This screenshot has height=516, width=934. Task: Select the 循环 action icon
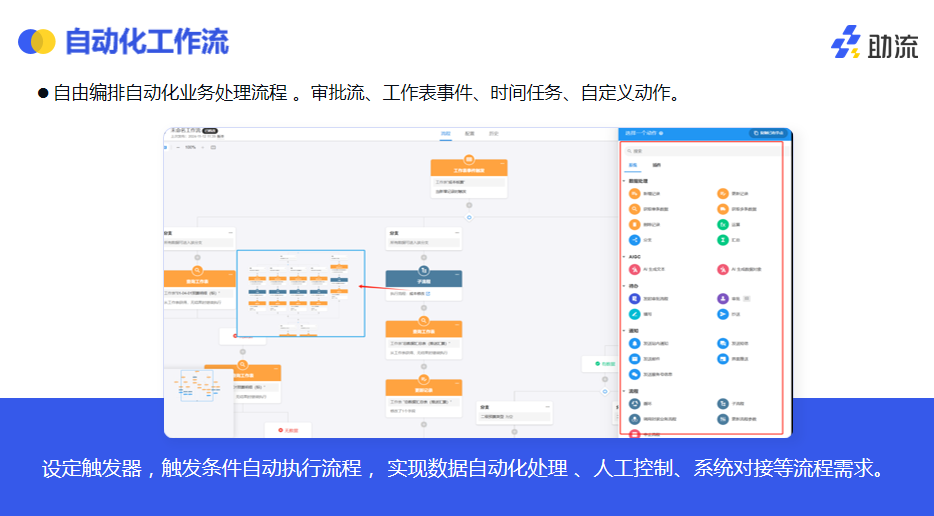click(634, 404)
